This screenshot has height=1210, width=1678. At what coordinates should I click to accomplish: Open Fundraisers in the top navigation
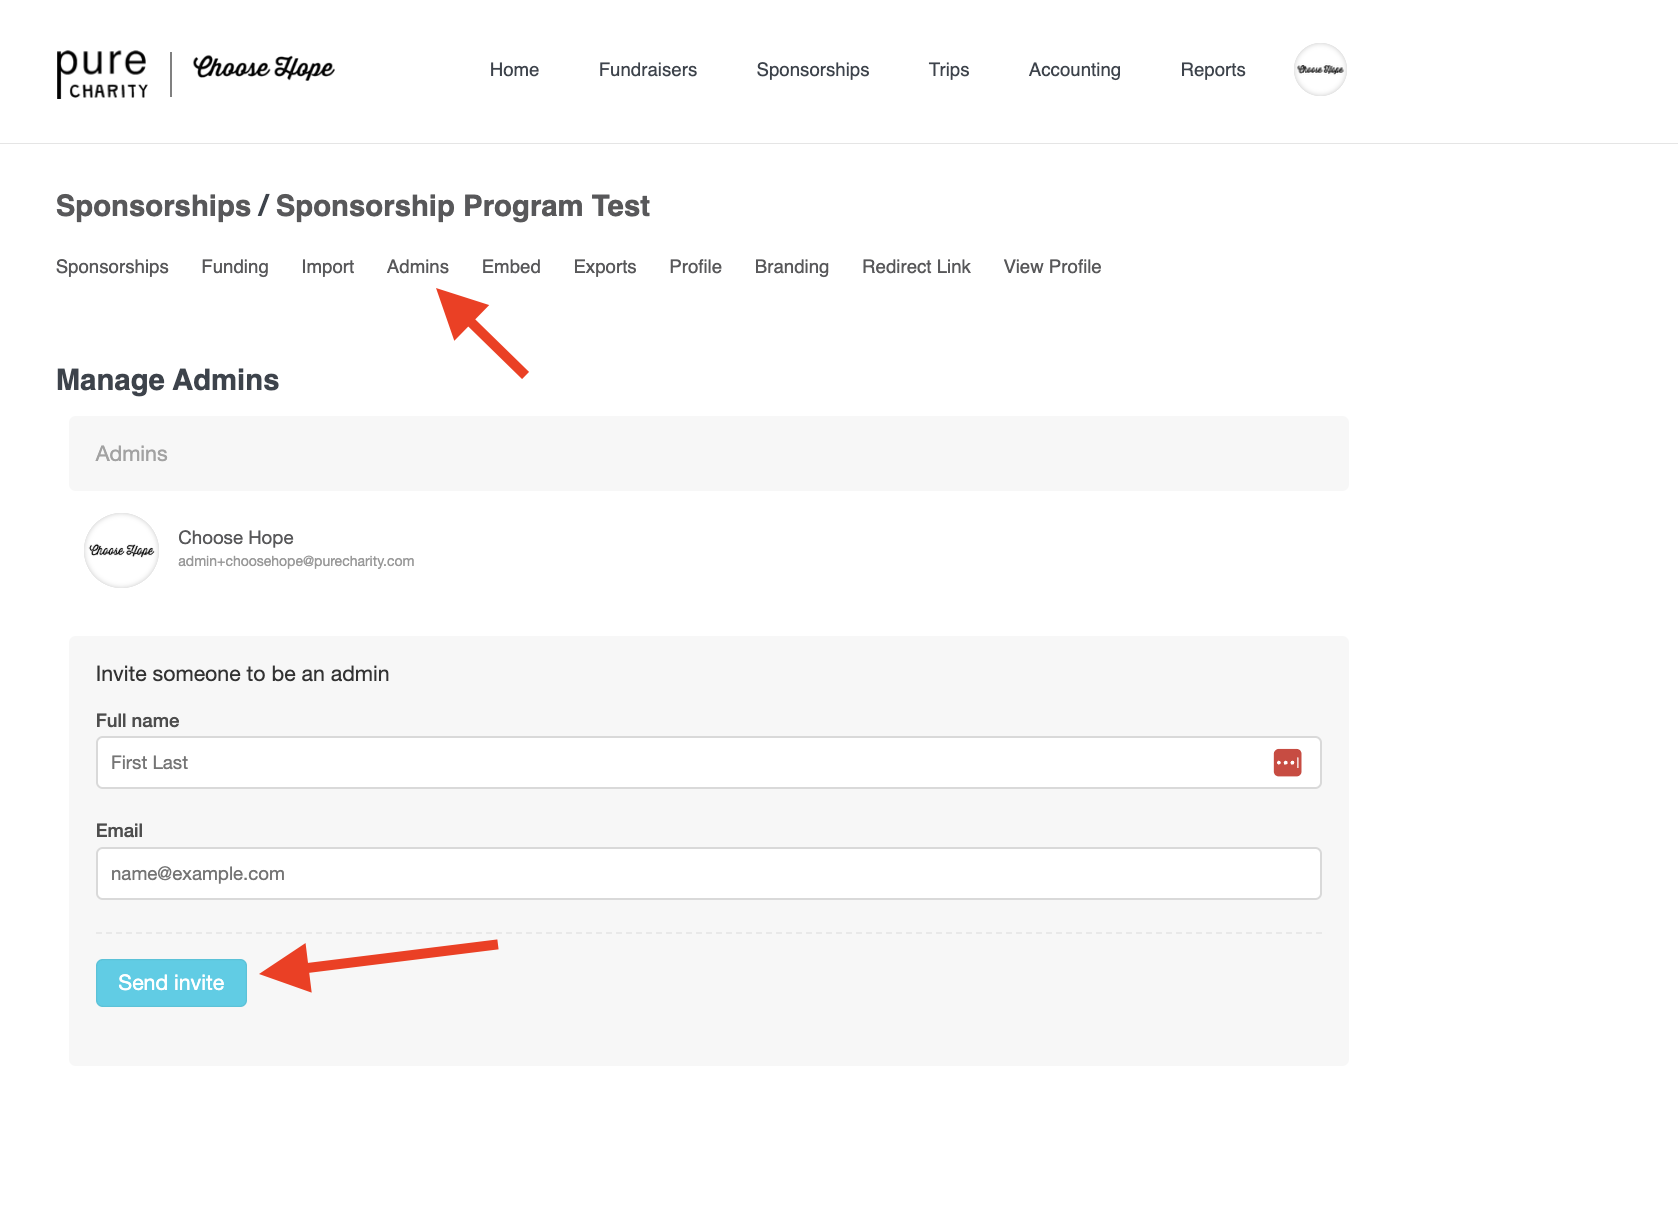coord(647,70)
